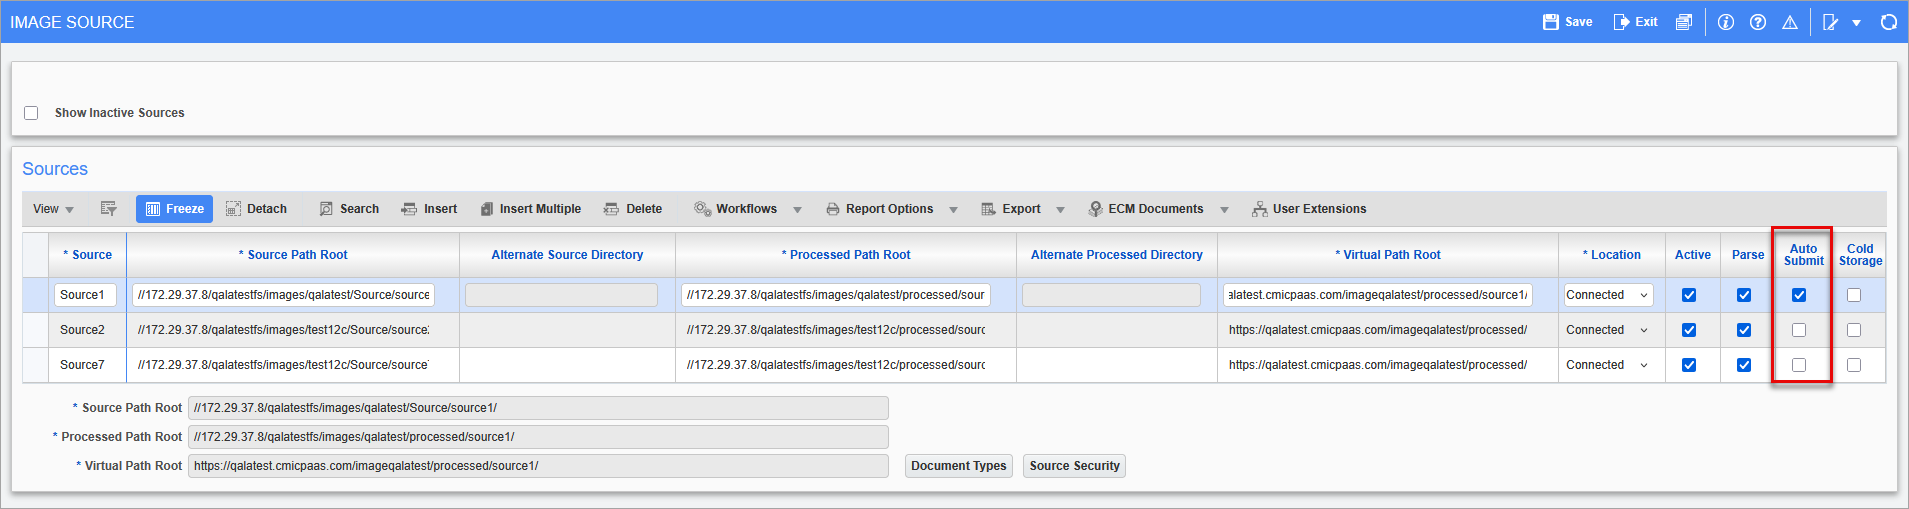Click Alternate Source Directory column header
The width and height of the screenshot is (1909, 509).
(x=567, y=255)
